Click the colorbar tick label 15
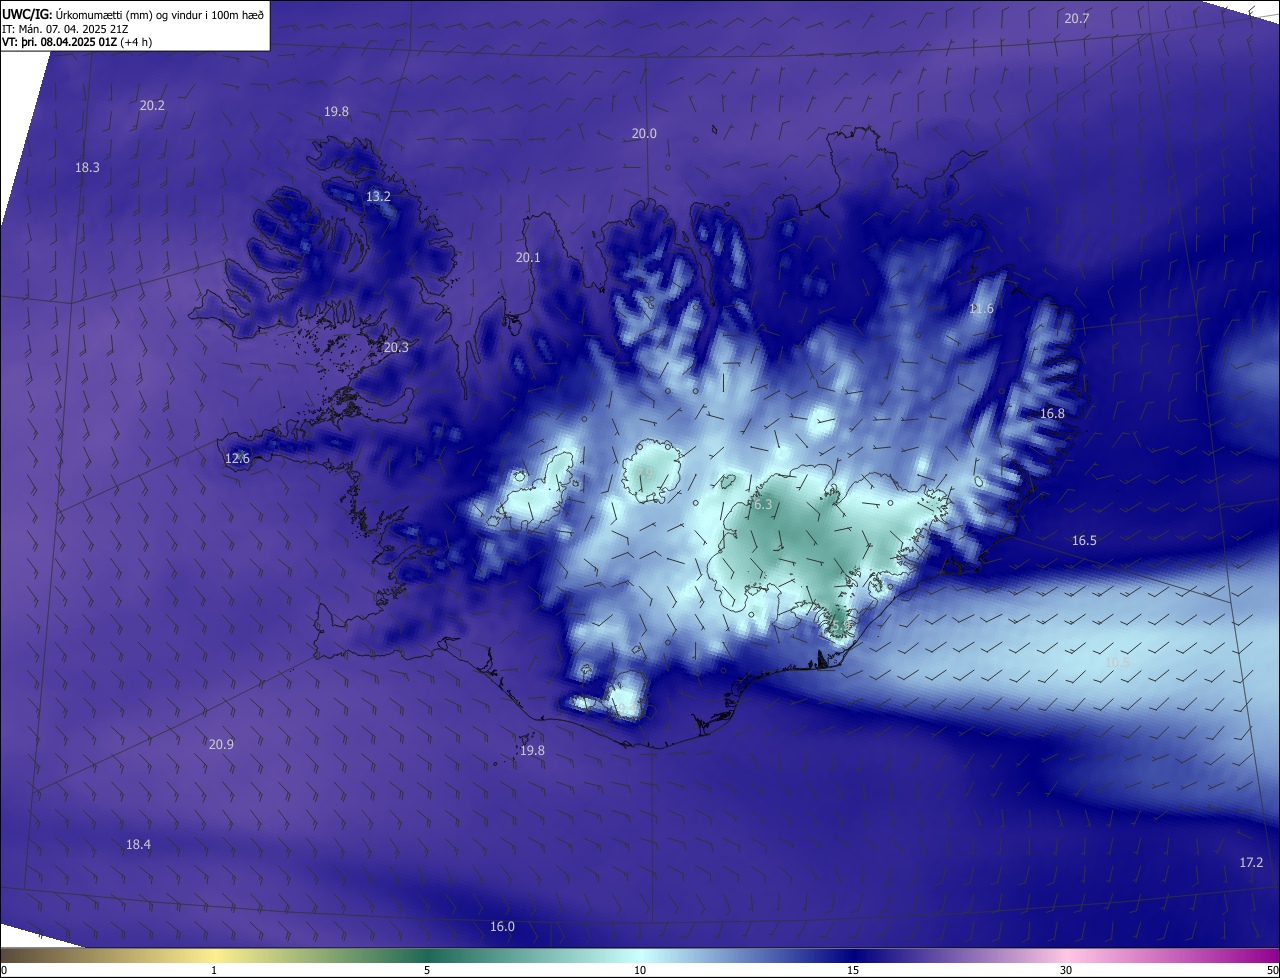 click(x=853, y=970)
